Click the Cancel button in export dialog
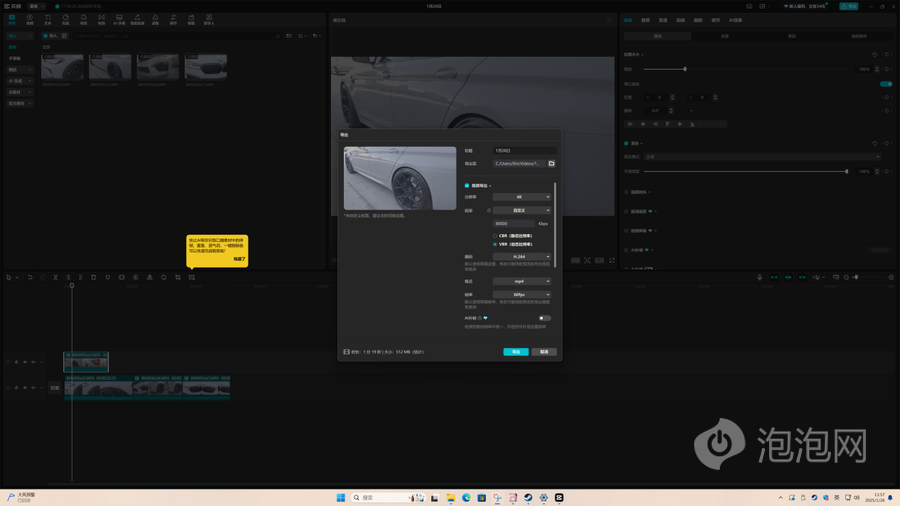This screenshot has height=506, width=900. click(544, 352)
